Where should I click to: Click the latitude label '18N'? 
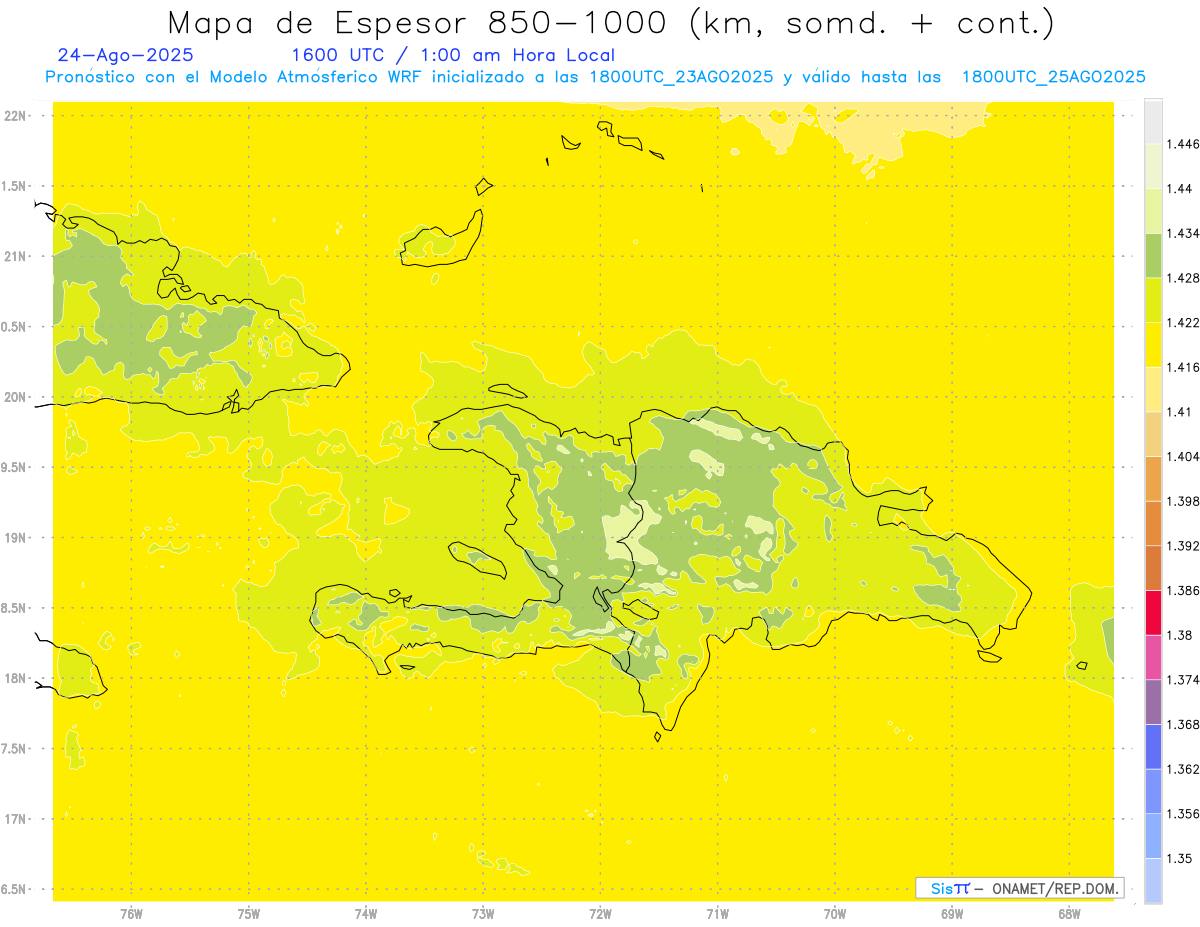[x=16, y=679]
